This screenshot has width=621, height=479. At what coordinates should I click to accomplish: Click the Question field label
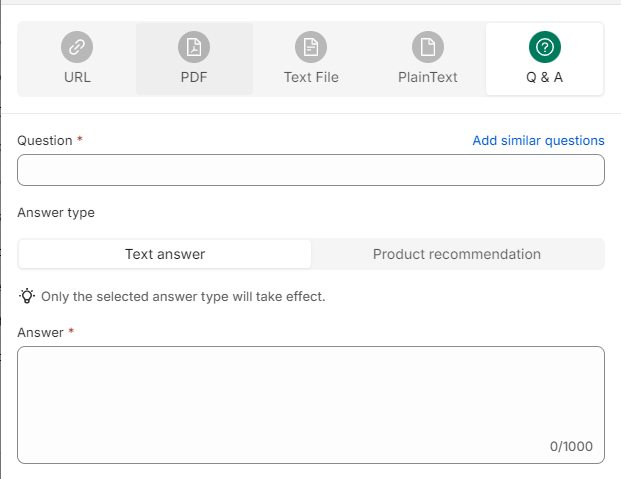[x=45, y=141]
